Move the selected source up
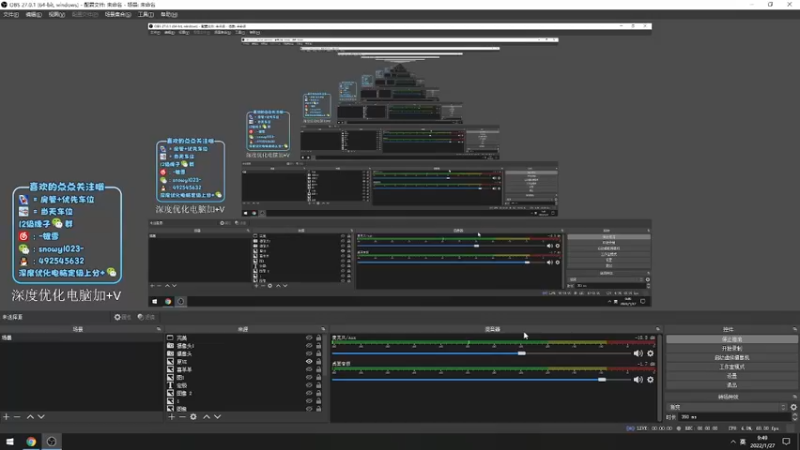The height and width of the screenshot is (450, 800). [x=207, y=417]
